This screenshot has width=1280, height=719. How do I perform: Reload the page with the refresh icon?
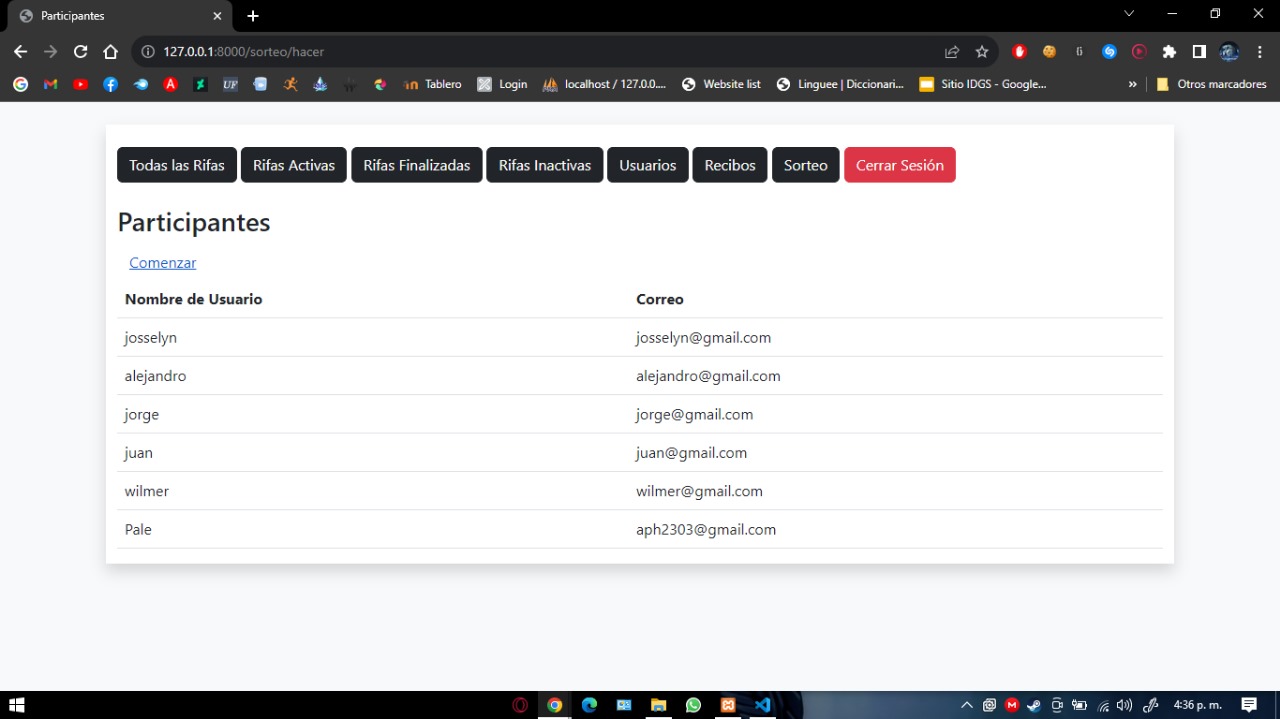pyautogui.click(x=81, y=52)
